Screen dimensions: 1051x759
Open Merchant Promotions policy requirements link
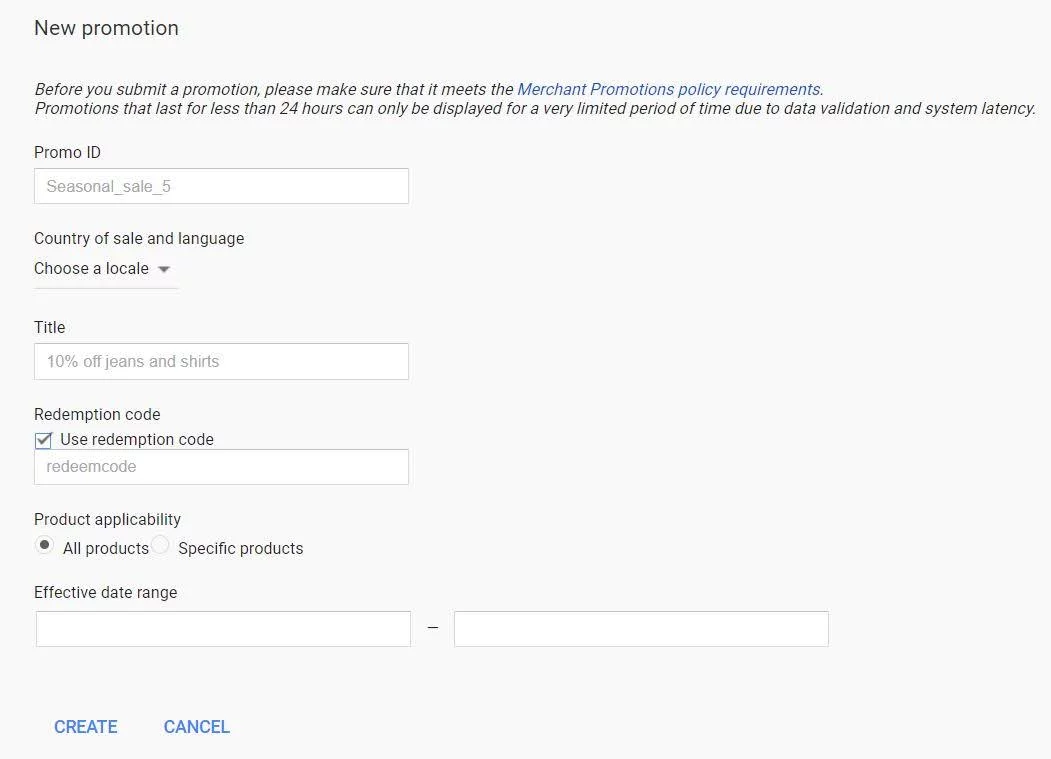[668, 90]
